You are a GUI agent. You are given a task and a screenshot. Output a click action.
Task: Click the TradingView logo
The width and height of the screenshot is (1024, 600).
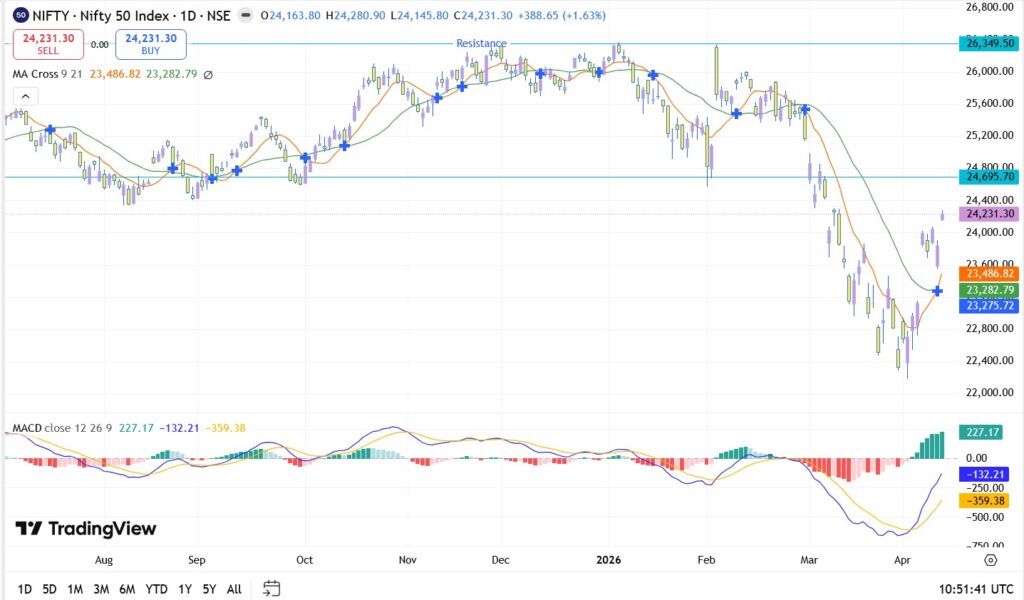(x=86, y=529)
